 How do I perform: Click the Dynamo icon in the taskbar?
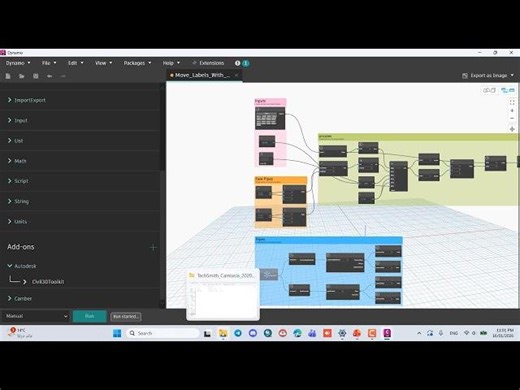(x=387, y=333)
